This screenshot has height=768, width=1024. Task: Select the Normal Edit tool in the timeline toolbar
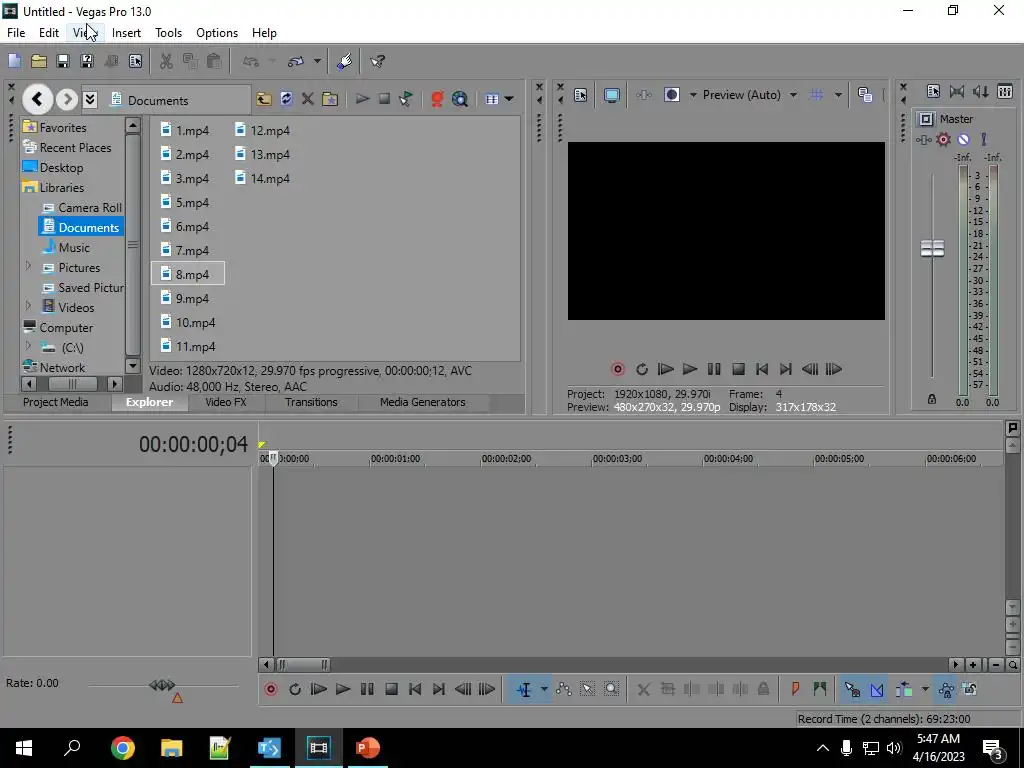(524, 690)
